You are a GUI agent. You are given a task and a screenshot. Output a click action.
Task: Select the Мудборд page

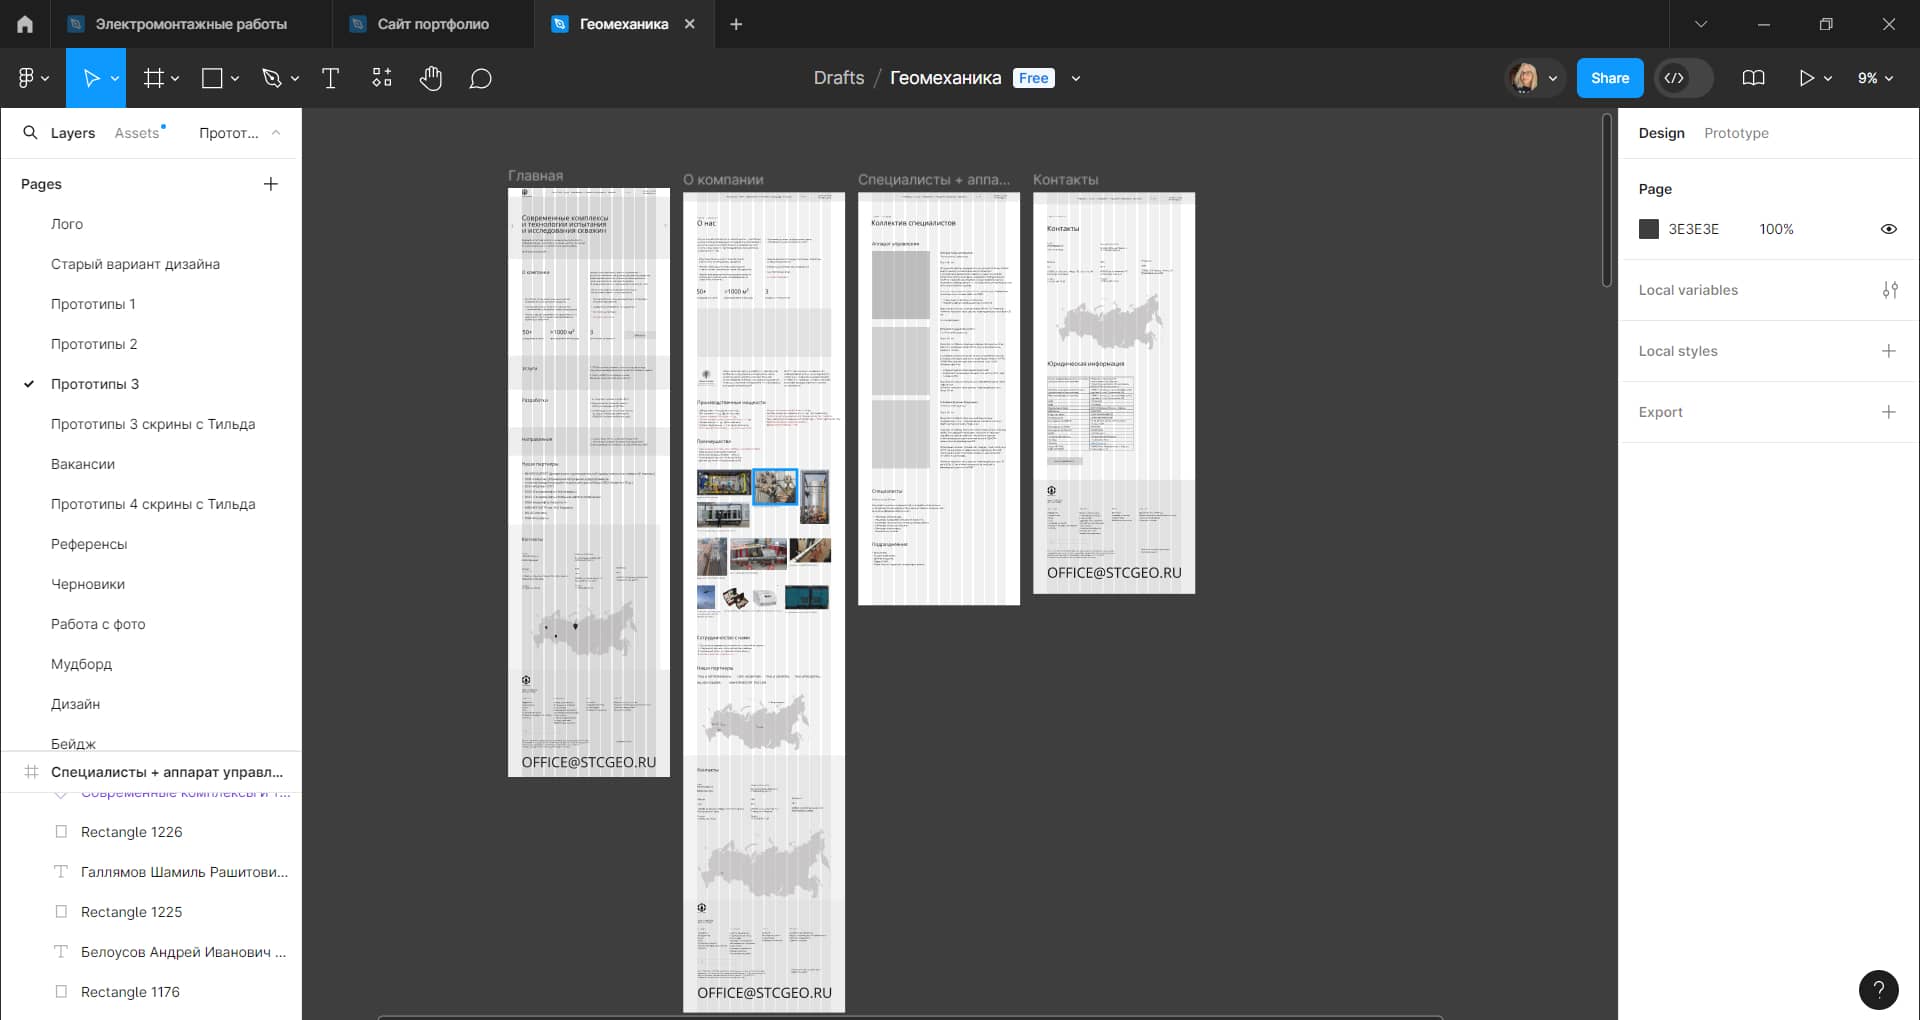pyautogui.click(x=81, y=664)
